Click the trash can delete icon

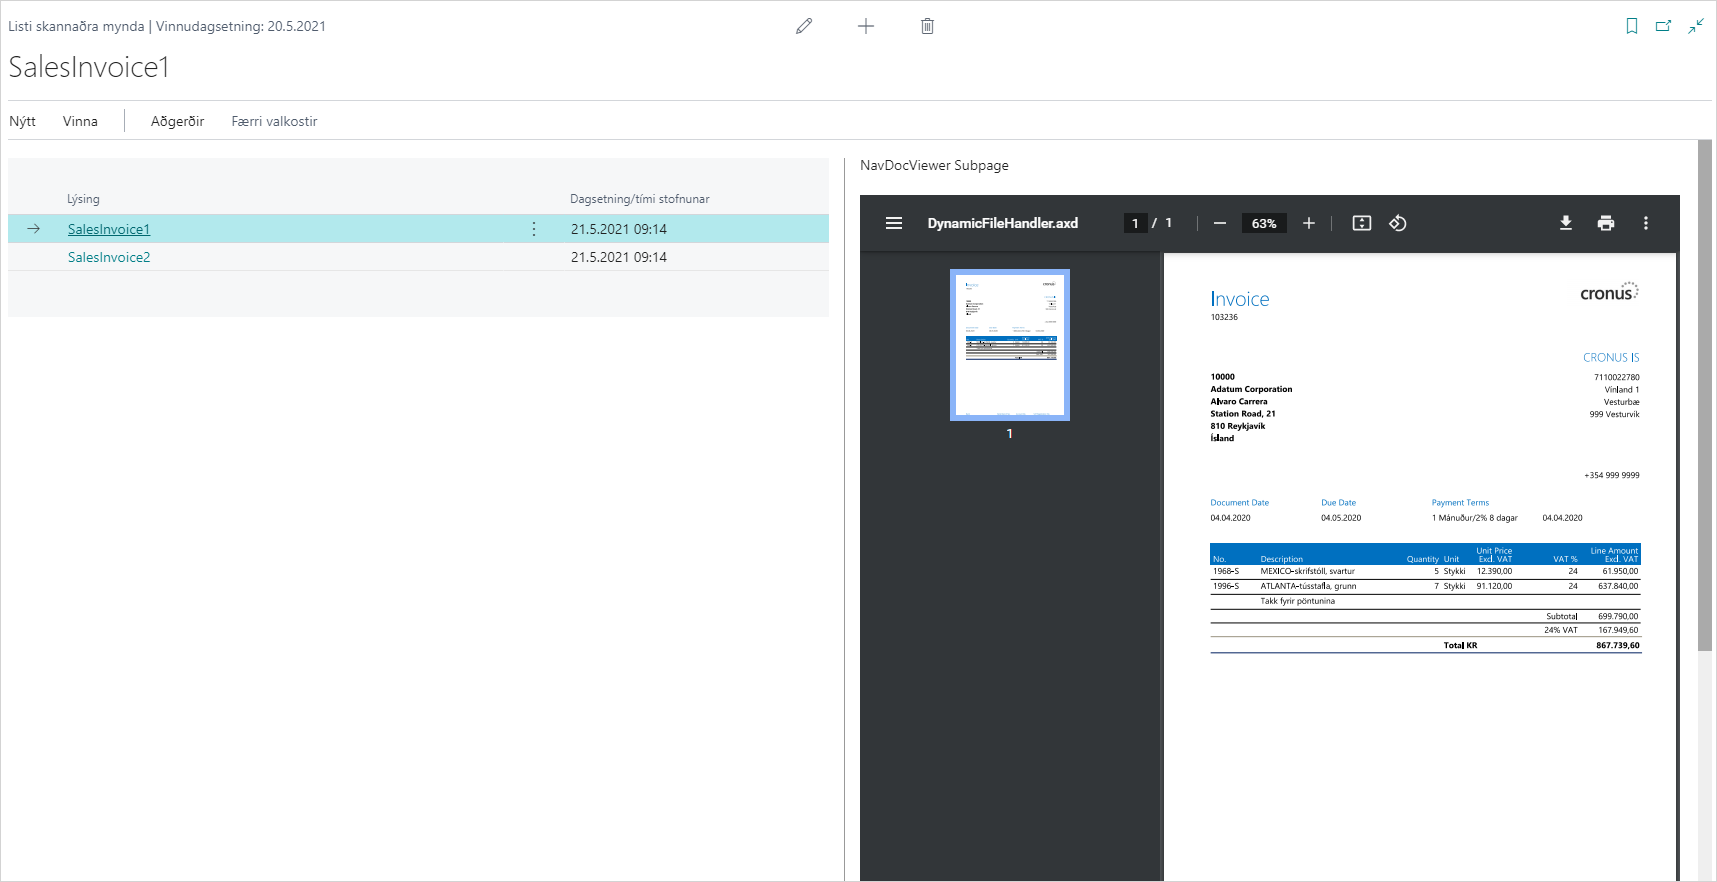(927, 26)
